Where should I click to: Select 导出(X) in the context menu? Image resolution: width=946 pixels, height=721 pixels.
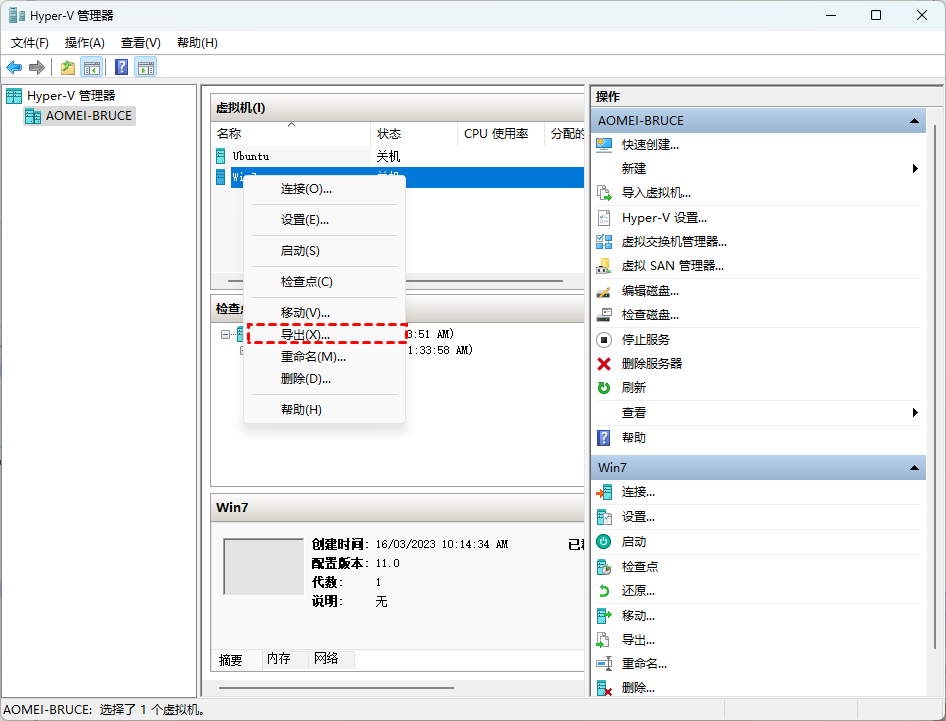coord(305,334)
